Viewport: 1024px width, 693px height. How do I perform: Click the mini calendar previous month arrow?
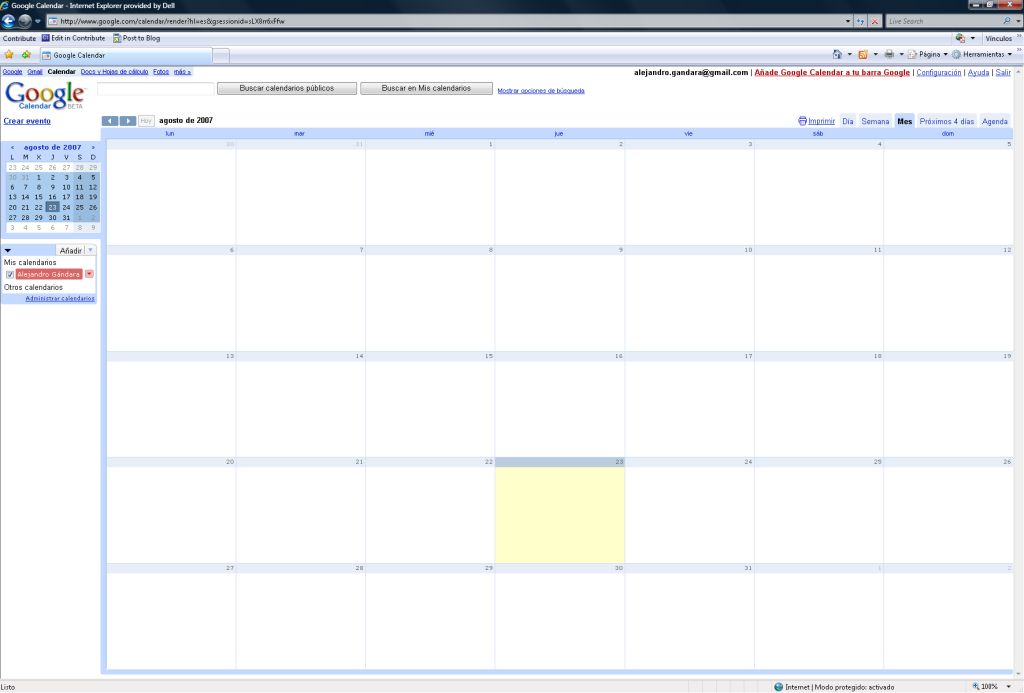12,148
